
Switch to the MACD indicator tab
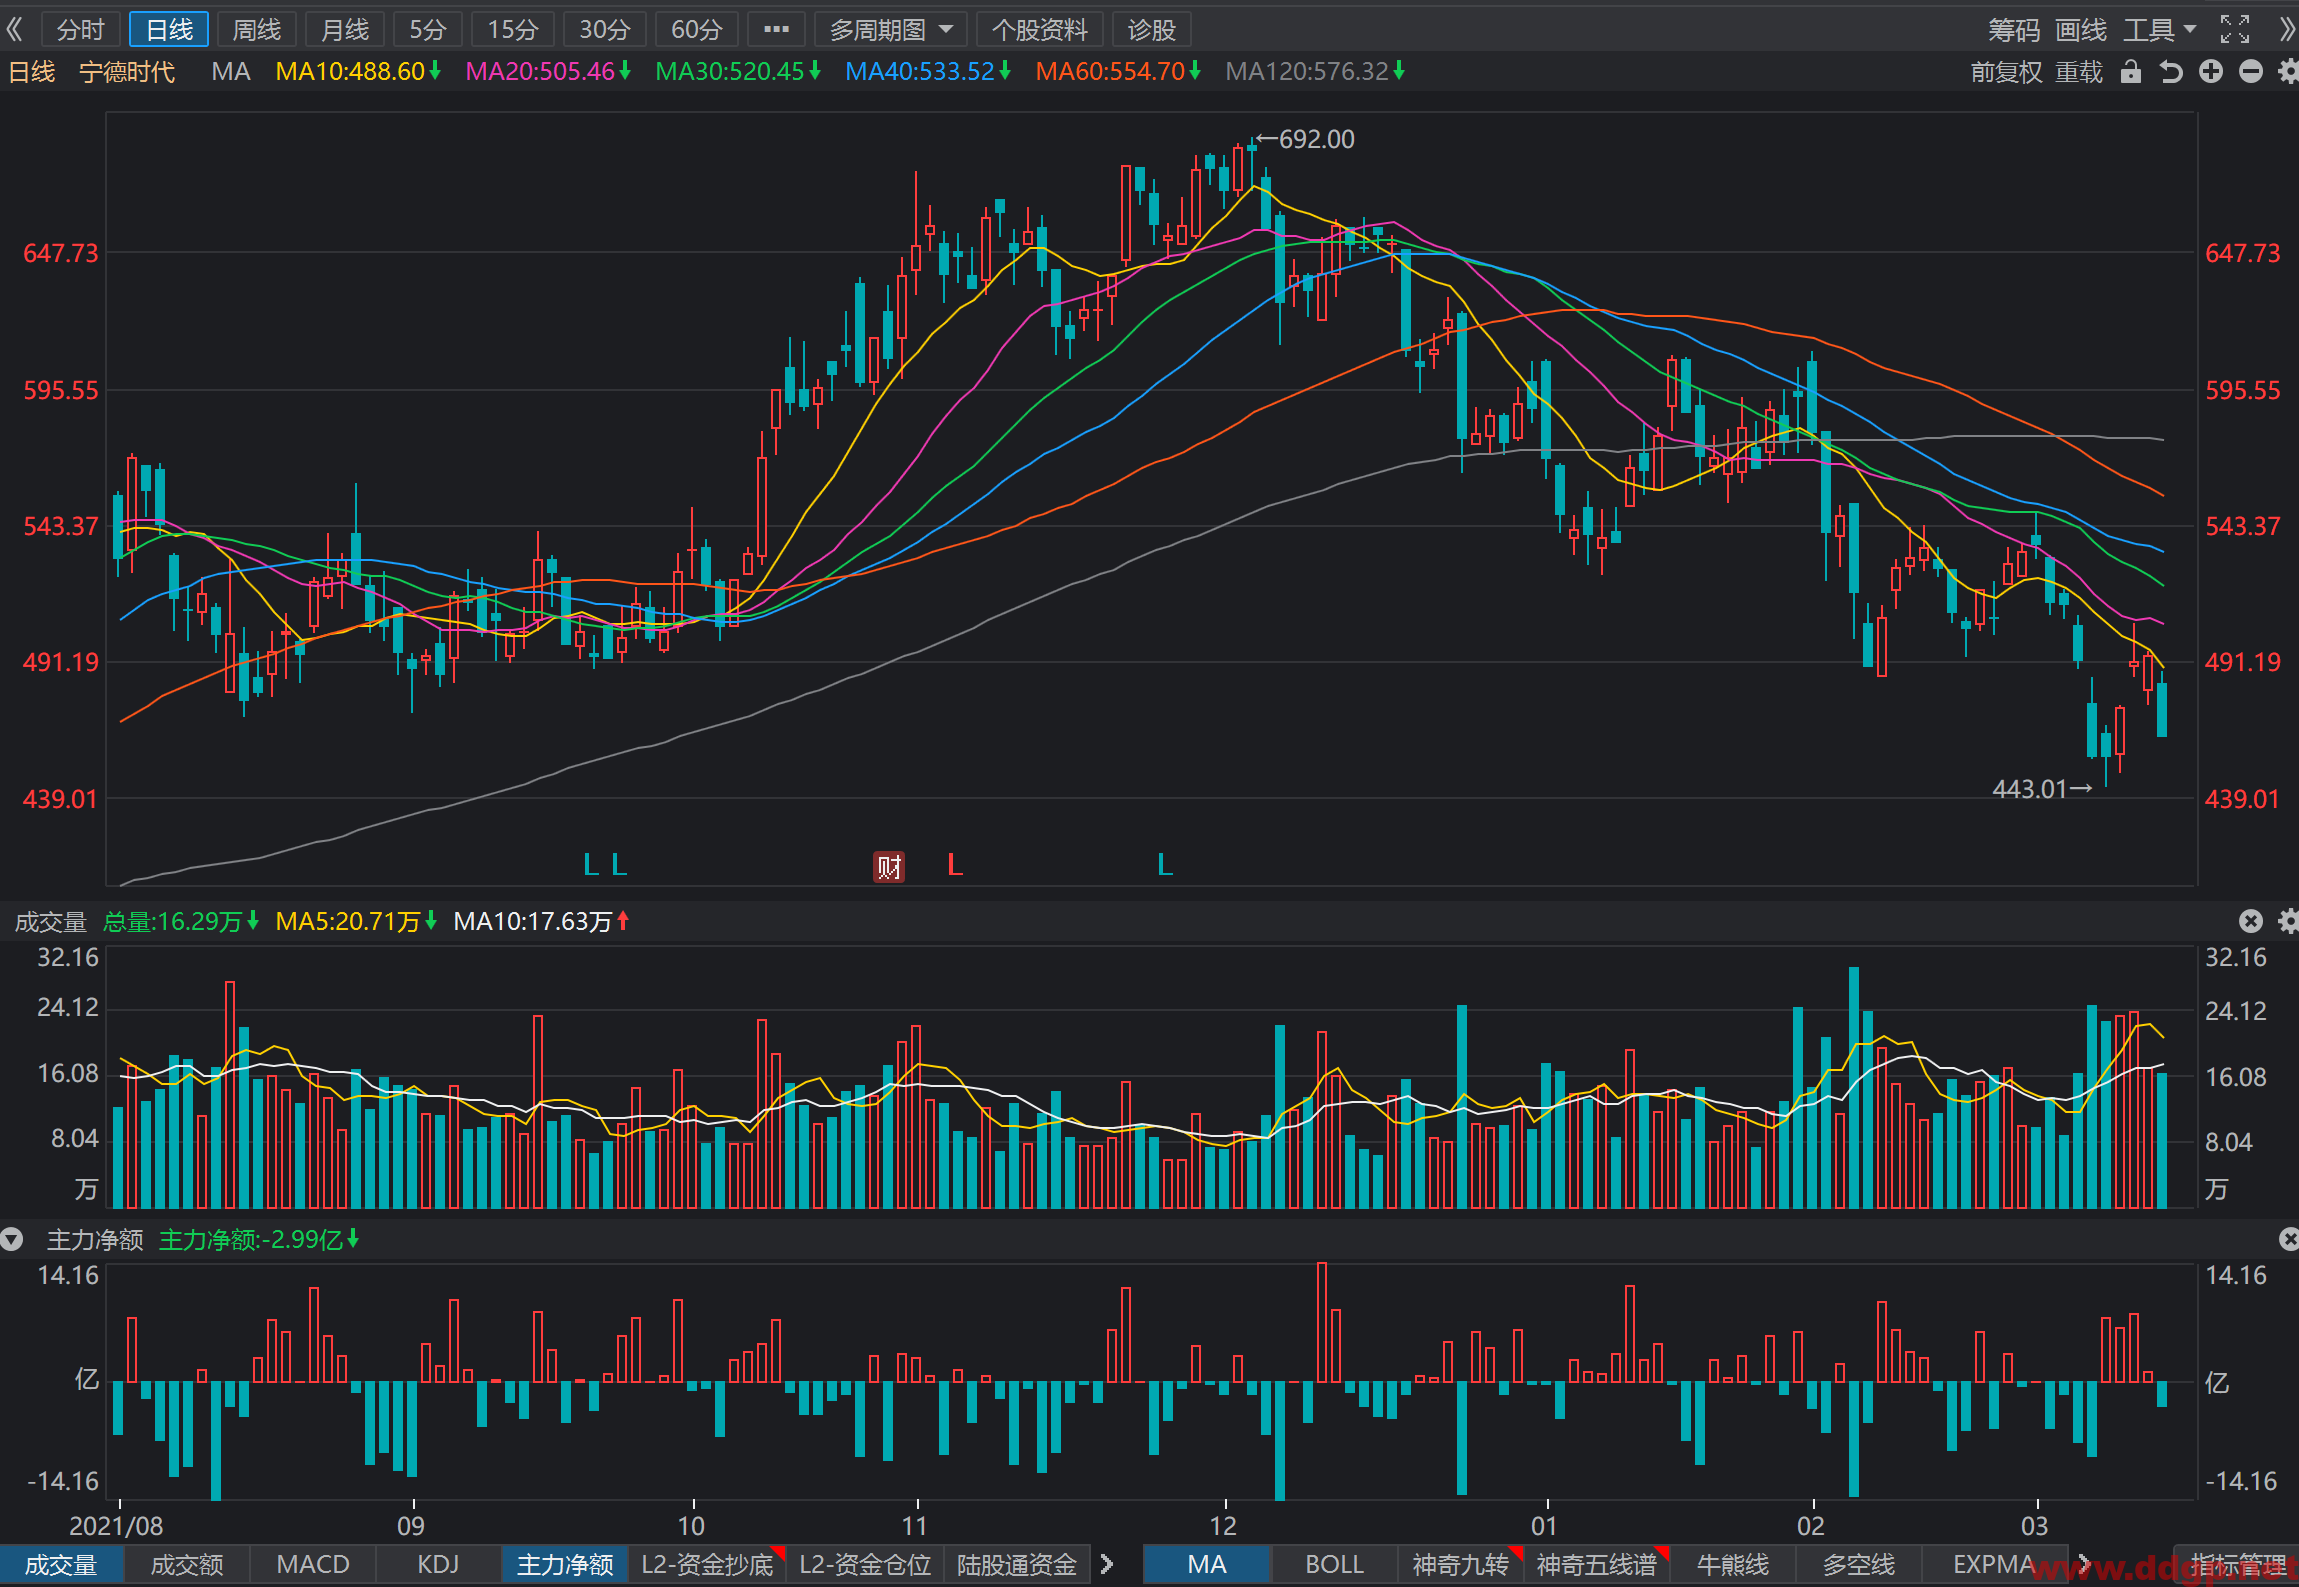pos(313,1564)
